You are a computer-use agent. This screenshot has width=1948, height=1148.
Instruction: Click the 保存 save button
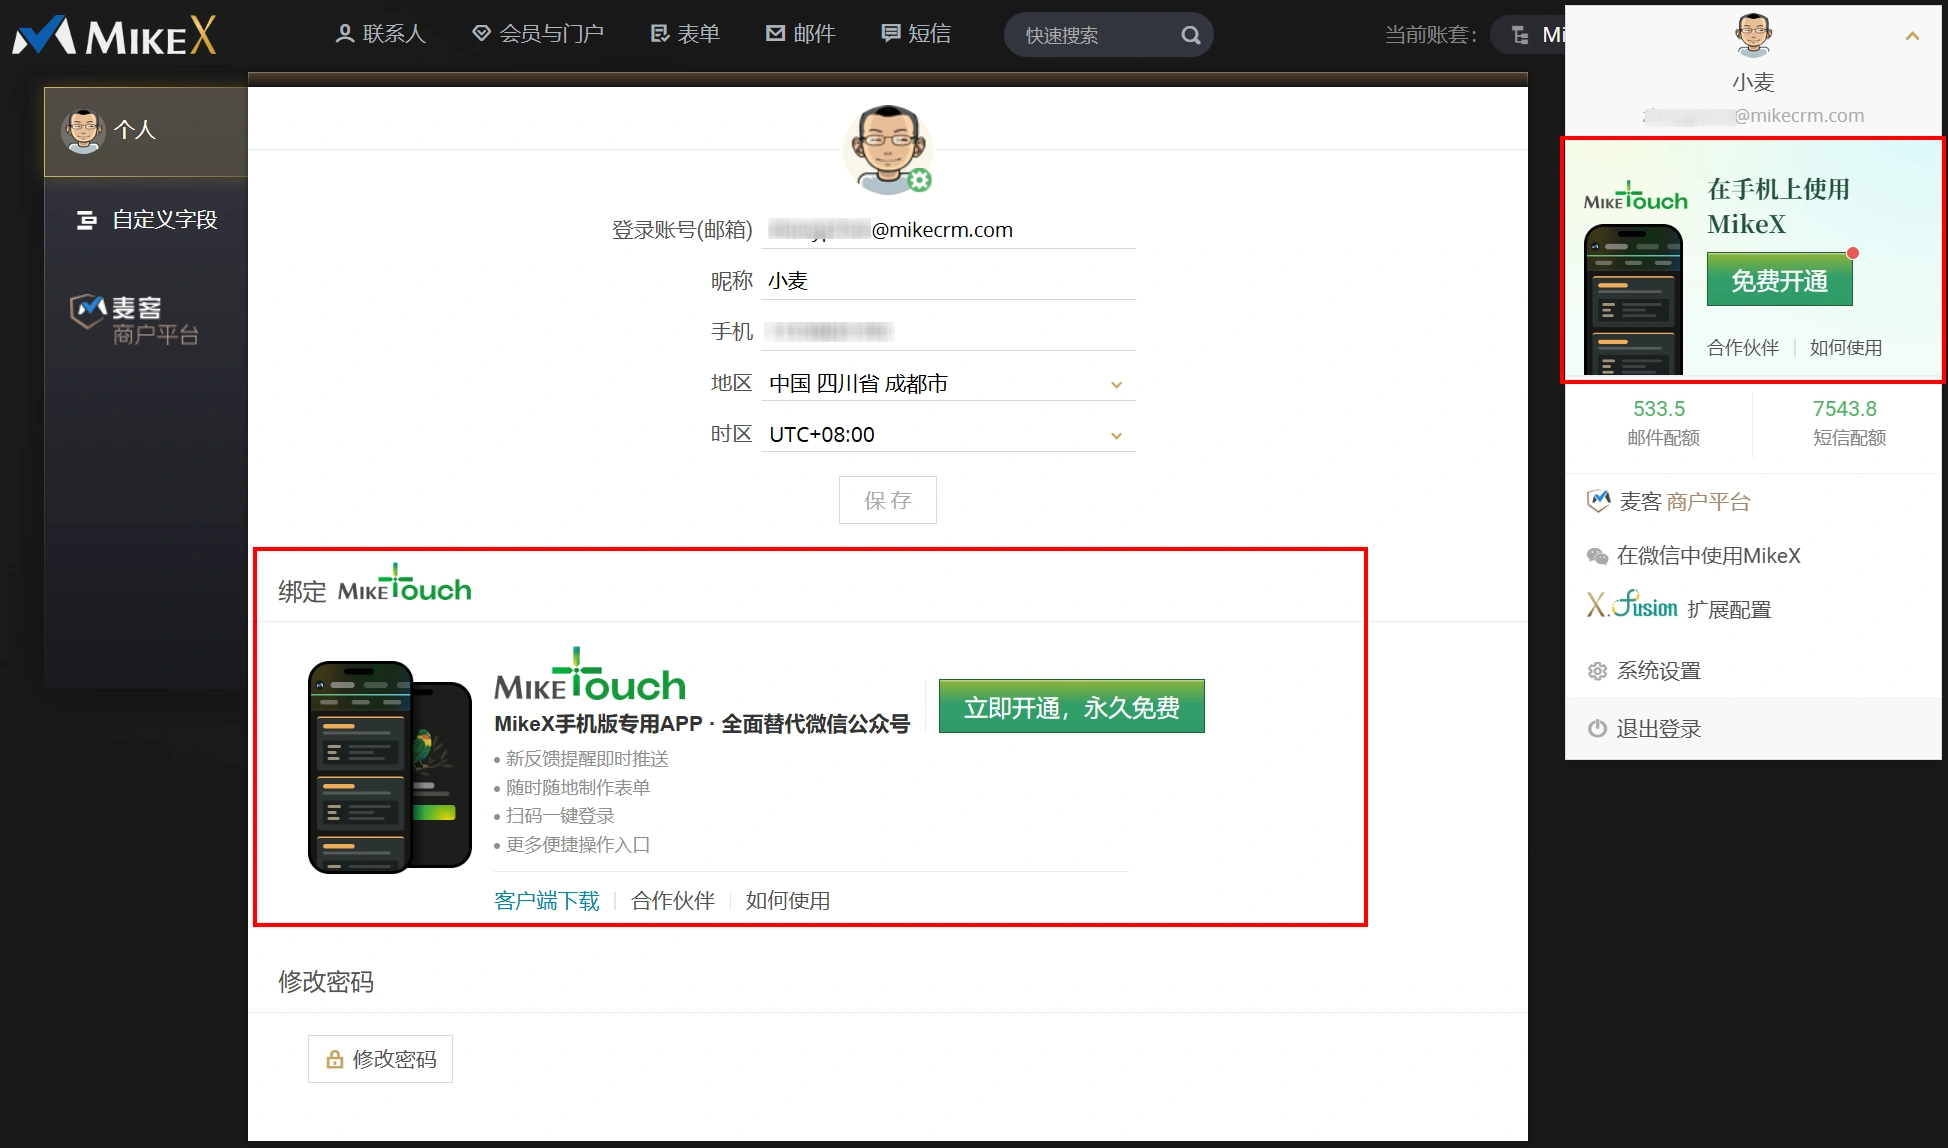(888, 500)
